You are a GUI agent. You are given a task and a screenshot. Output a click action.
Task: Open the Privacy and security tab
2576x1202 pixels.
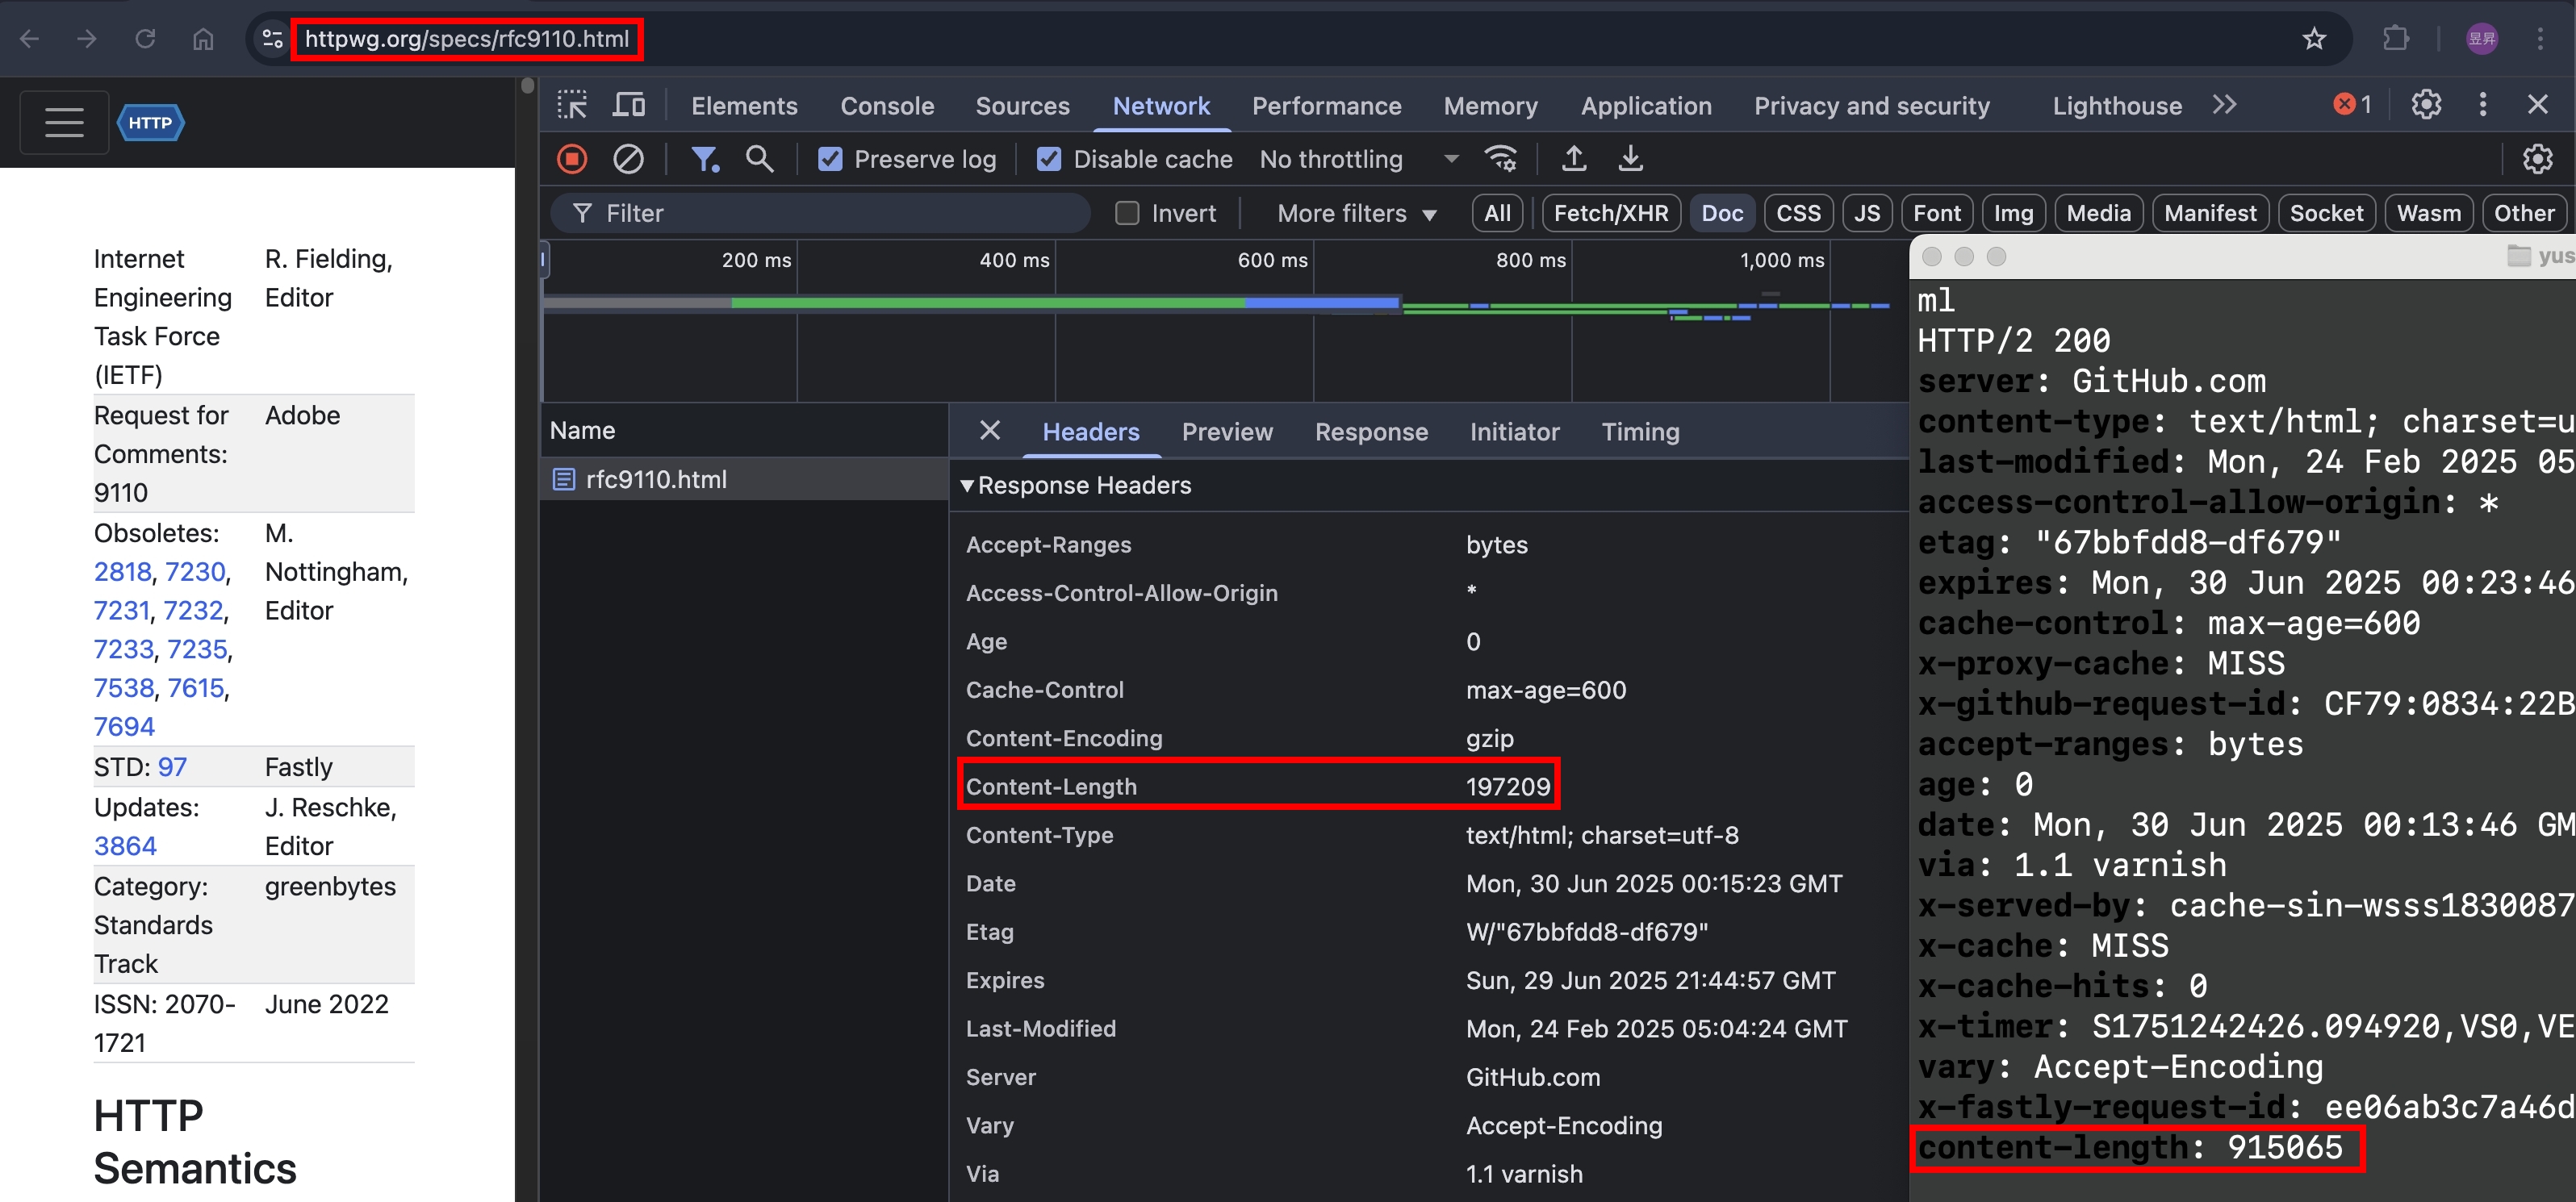pyautogui.click(x=1871, y=106)
